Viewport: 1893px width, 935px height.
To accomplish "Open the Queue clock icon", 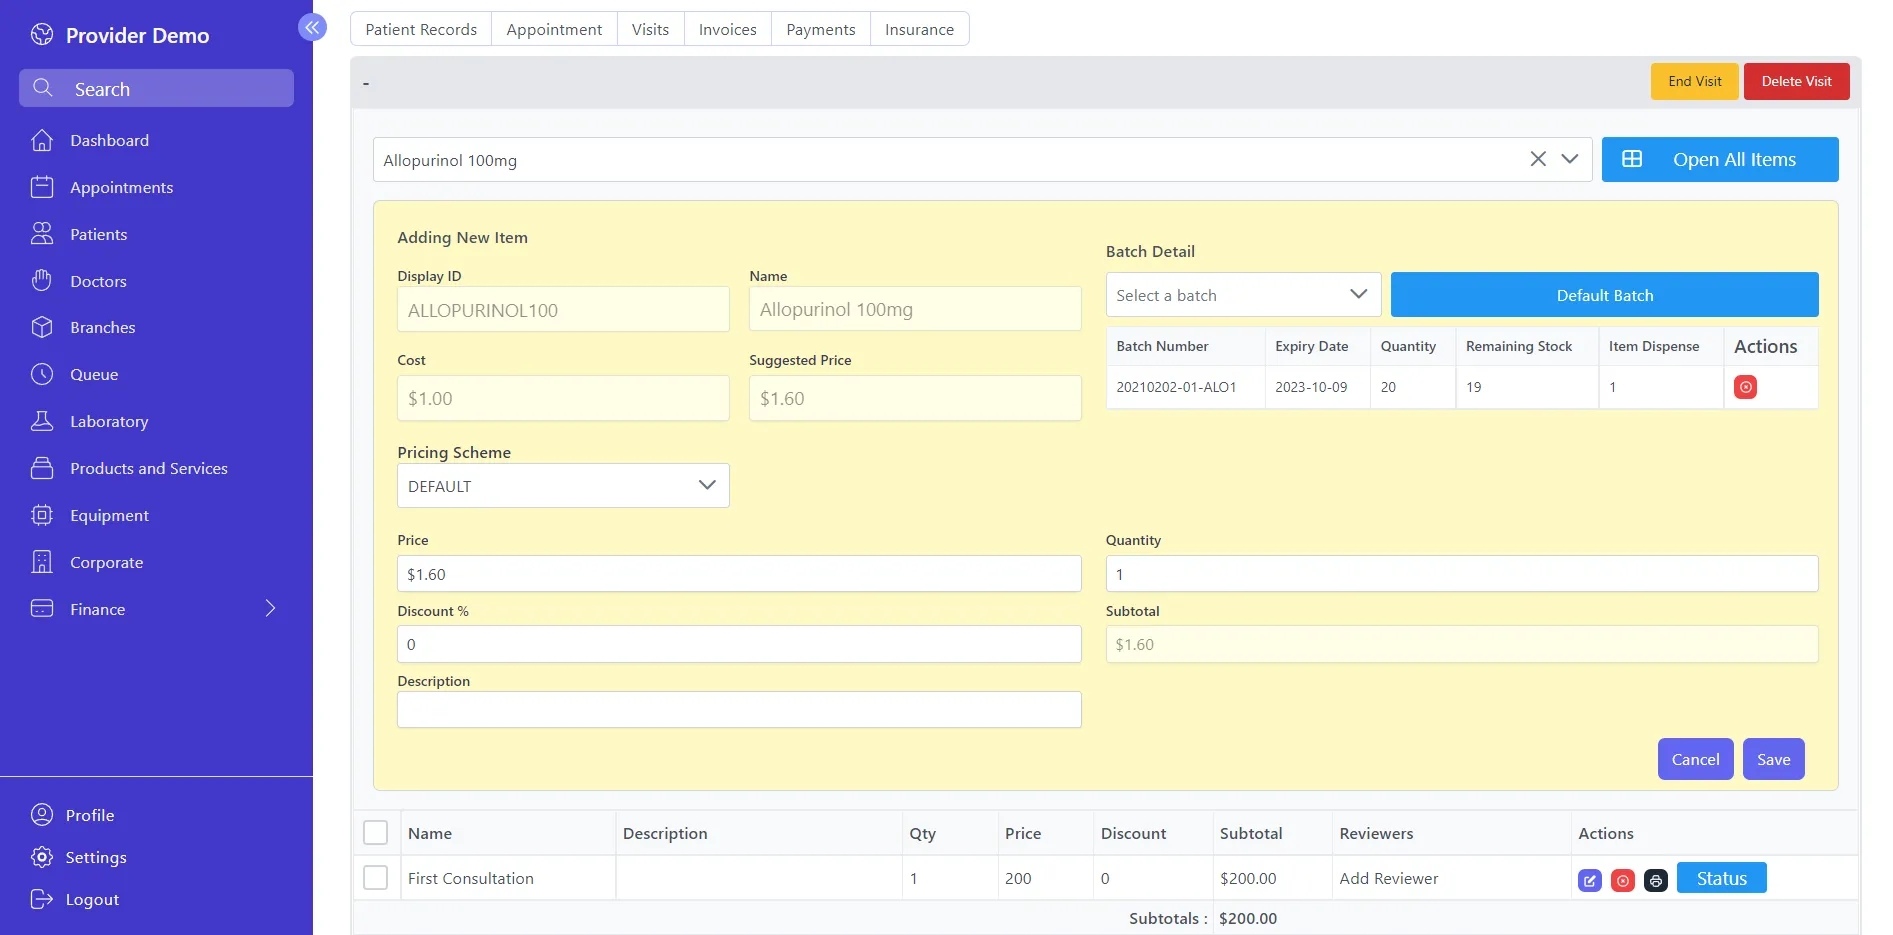I will (x=42, y=374).
